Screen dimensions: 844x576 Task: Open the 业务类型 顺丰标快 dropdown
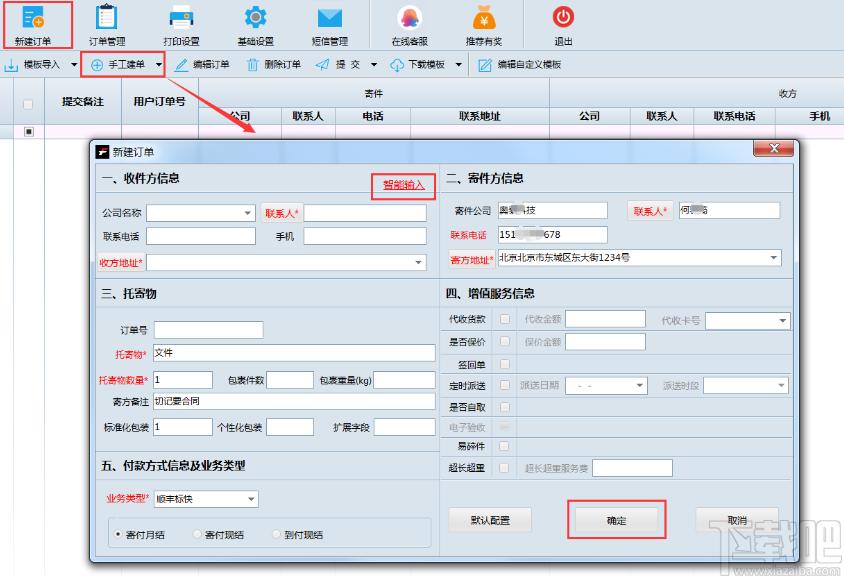tap(251, 500)
